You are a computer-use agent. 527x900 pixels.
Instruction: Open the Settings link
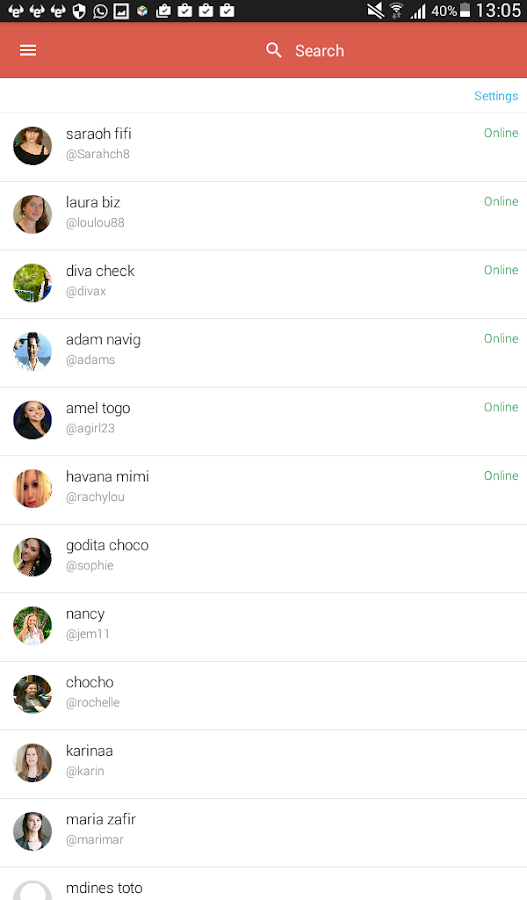(496, 96)
